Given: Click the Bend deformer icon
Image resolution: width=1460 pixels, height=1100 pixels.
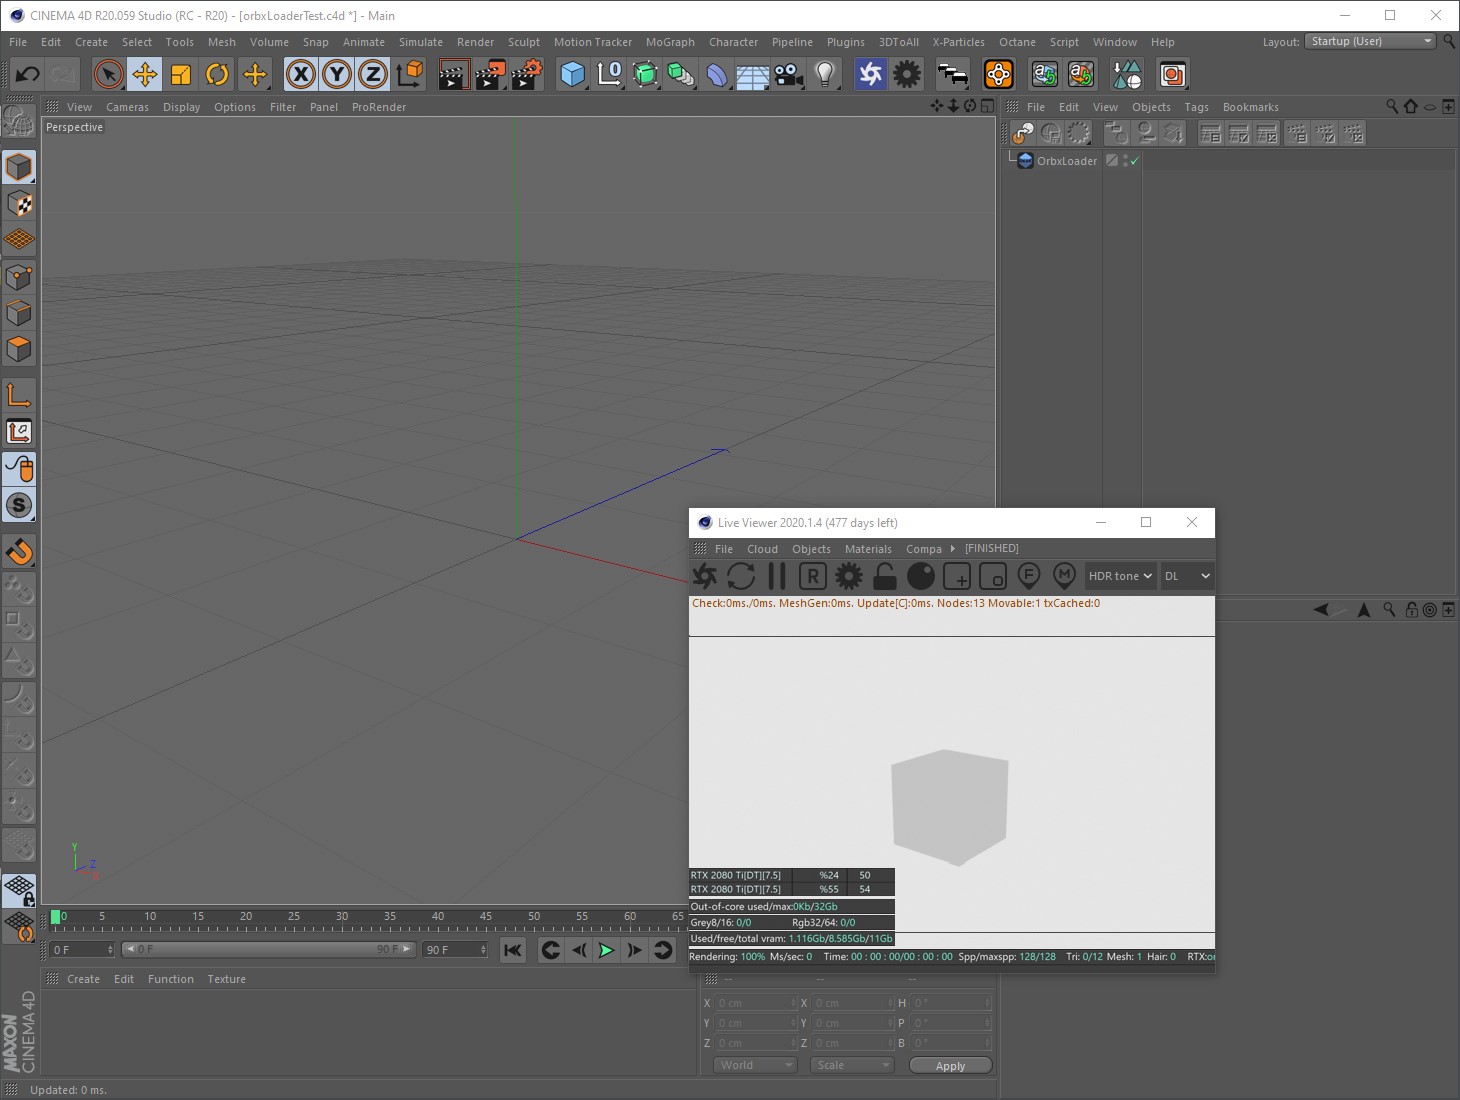Looking at the screenshot, I should click(716, 74).
